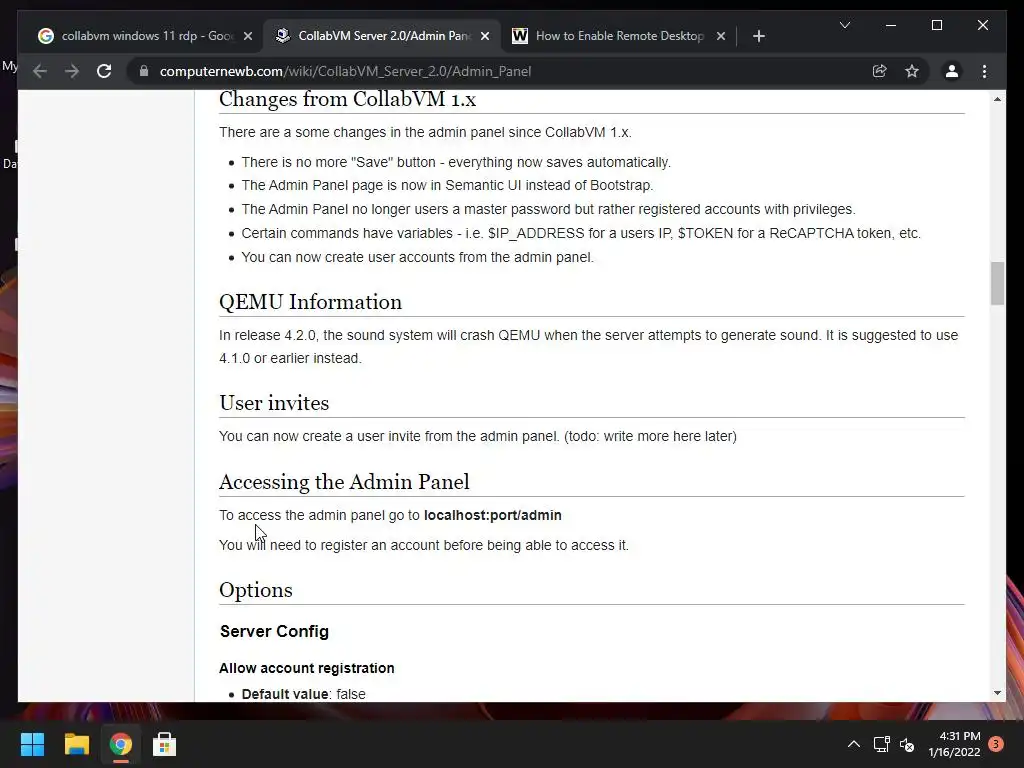Click the scrollbar down arrow
1024x768 pixels.
[997, 693]
